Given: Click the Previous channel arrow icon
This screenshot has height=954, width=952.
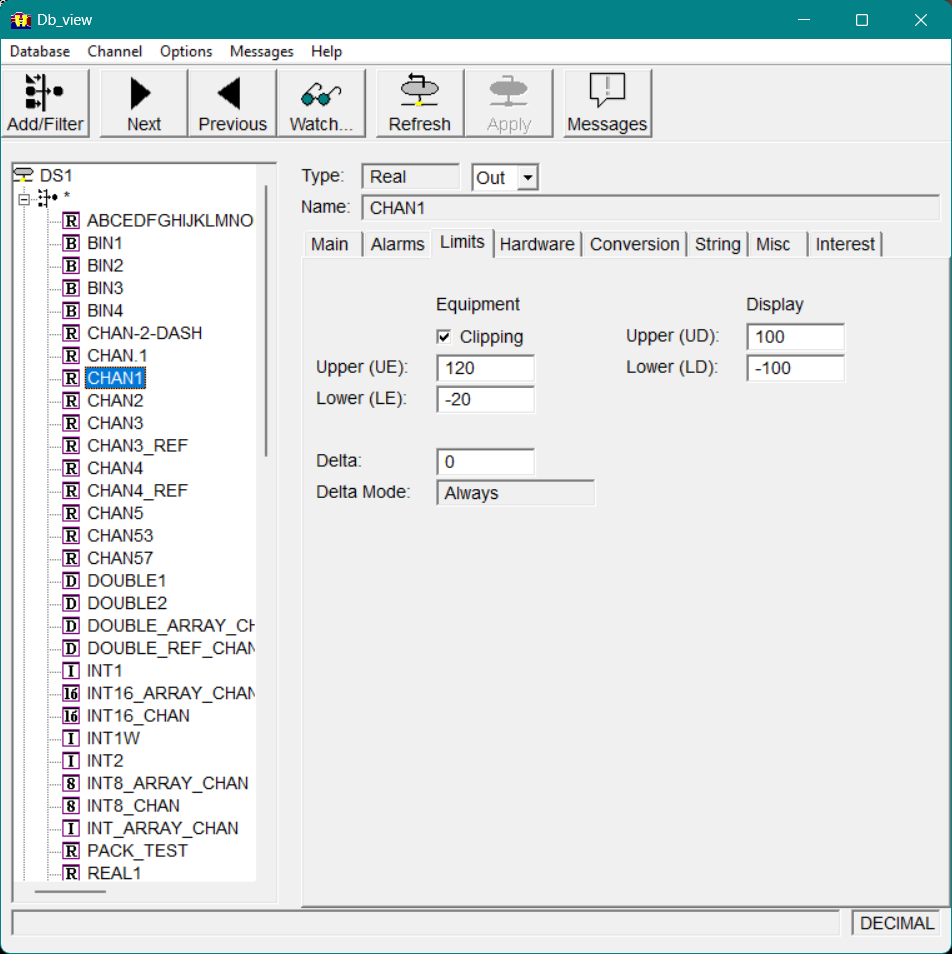Looking at the screenshot, I should point(231,93).
